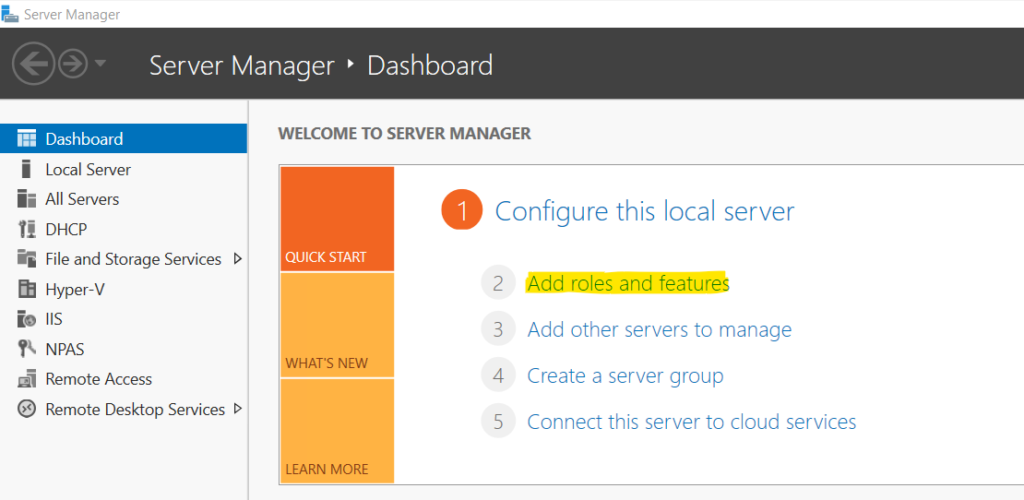Click the step 5 number circle
This screenshot has height=500, width=1024.
498,422
